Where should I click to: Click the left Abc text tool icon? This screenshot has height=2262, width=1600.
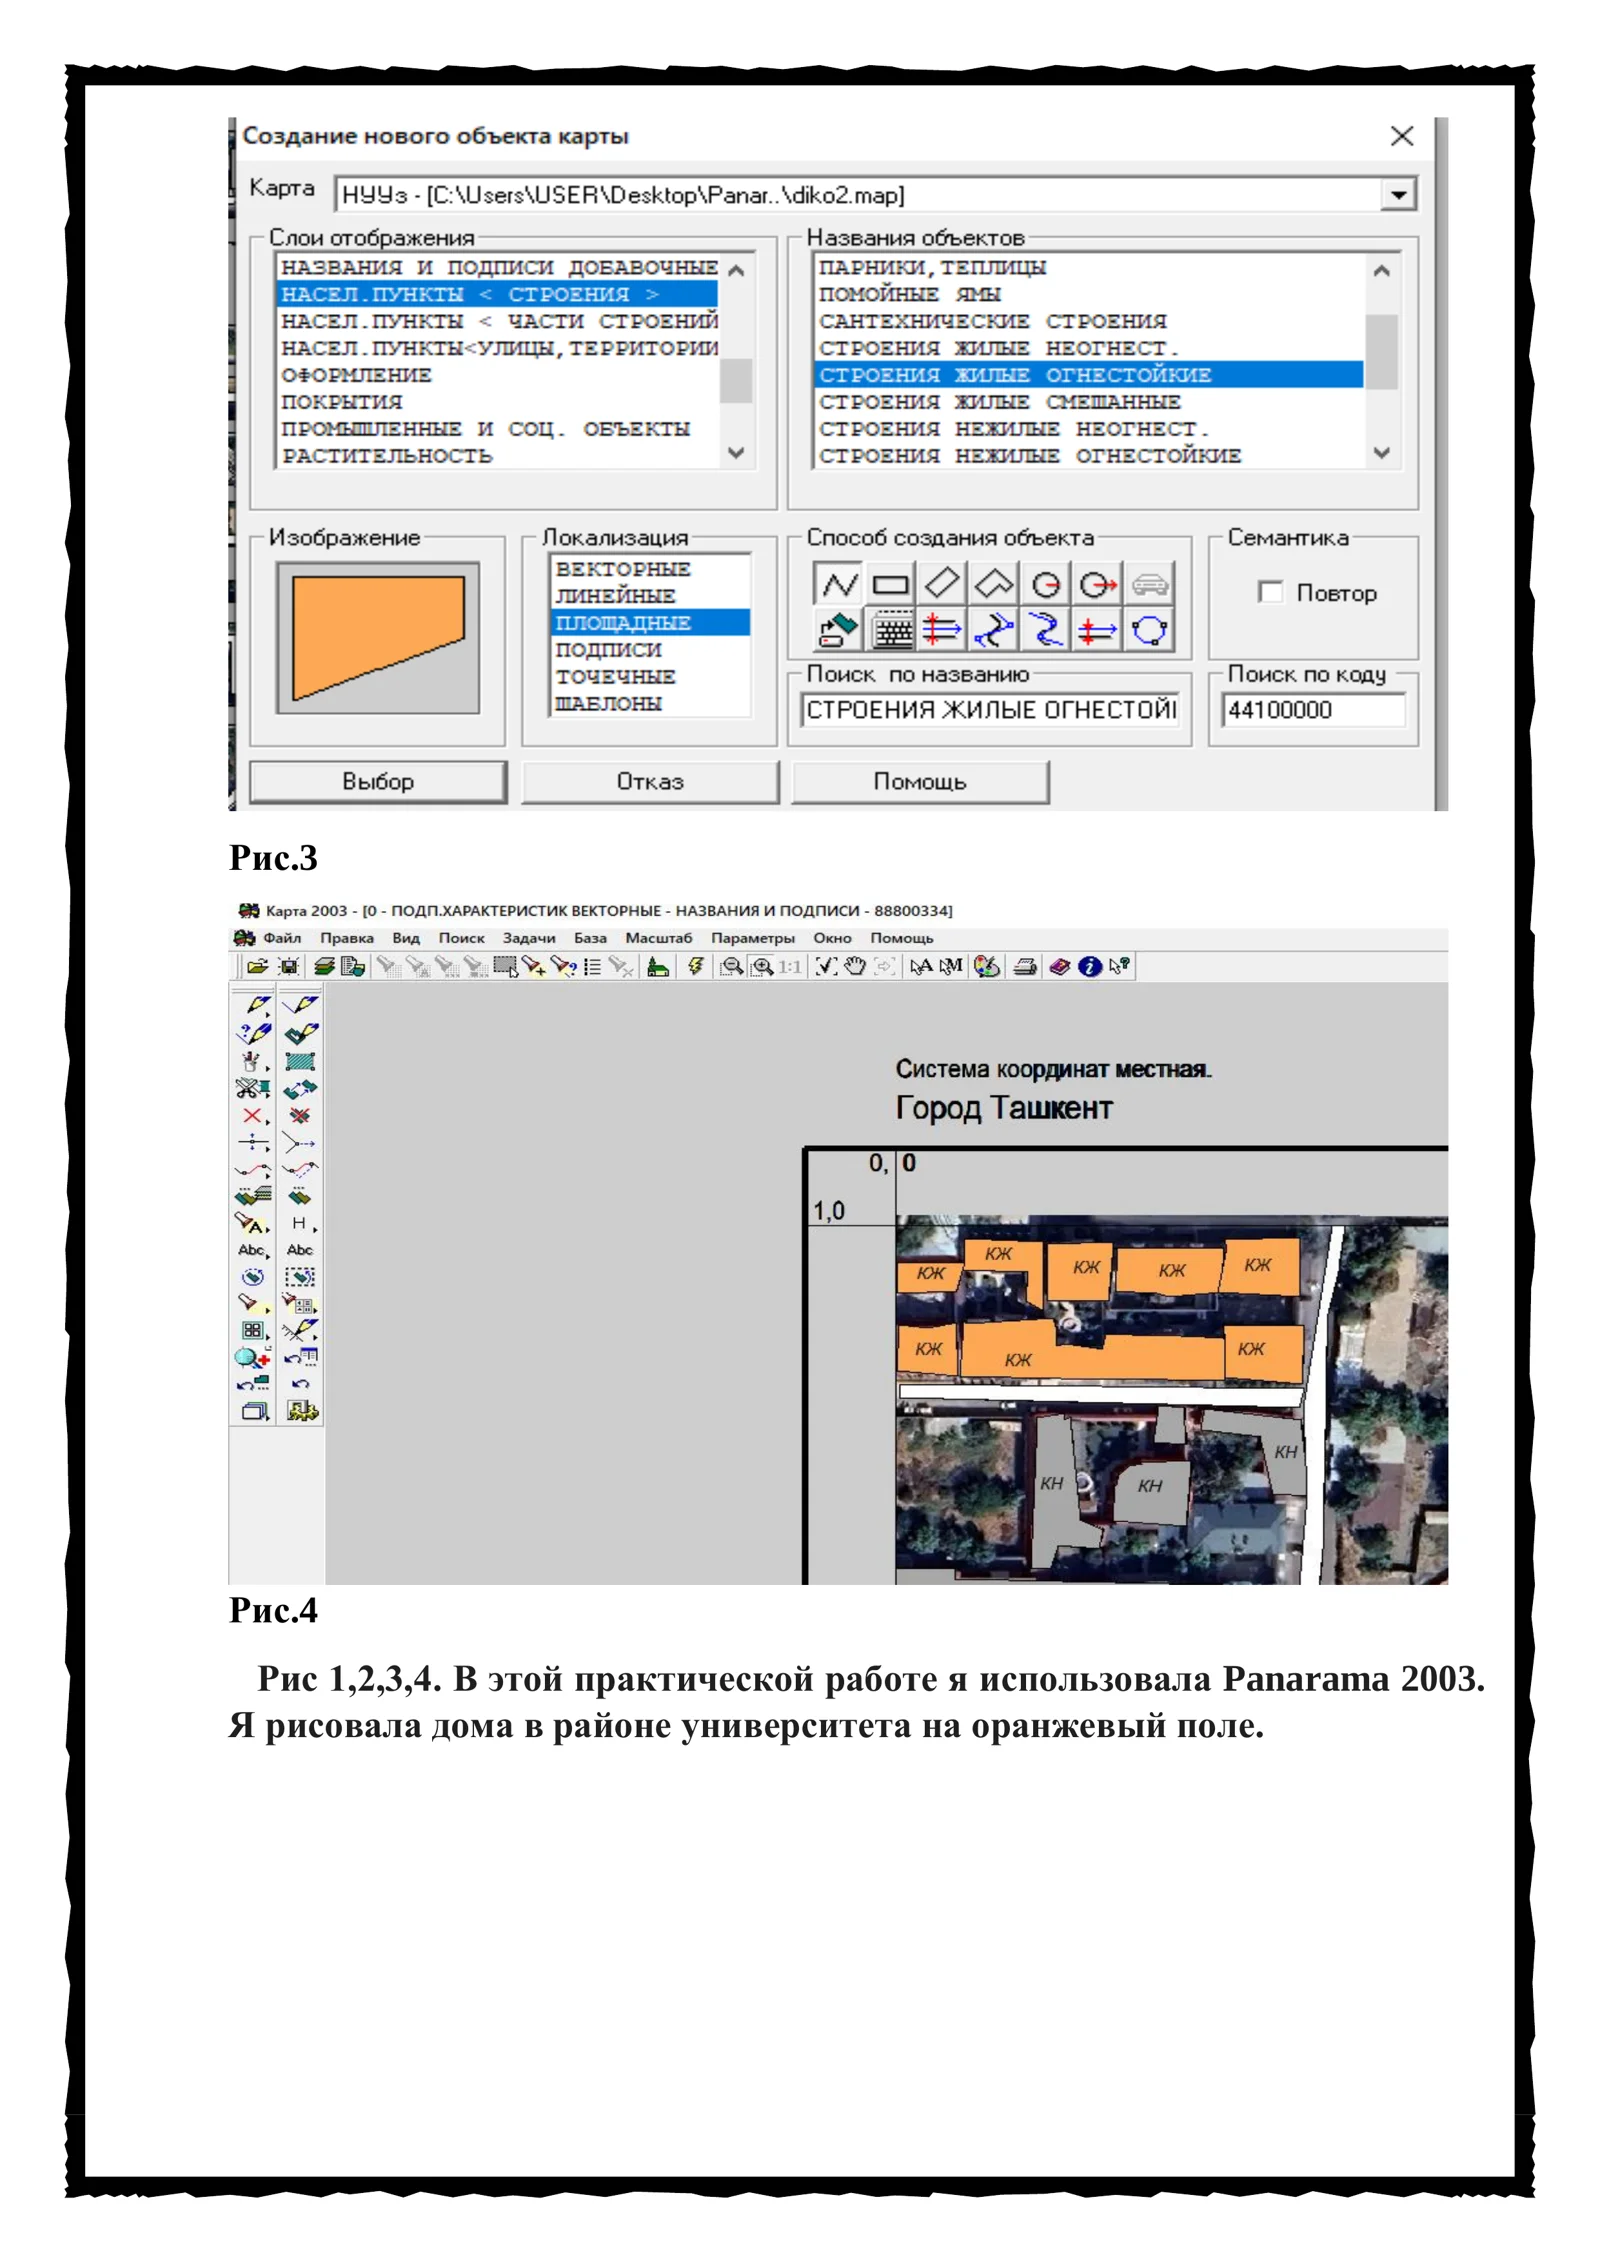[x=253, y=1250]
